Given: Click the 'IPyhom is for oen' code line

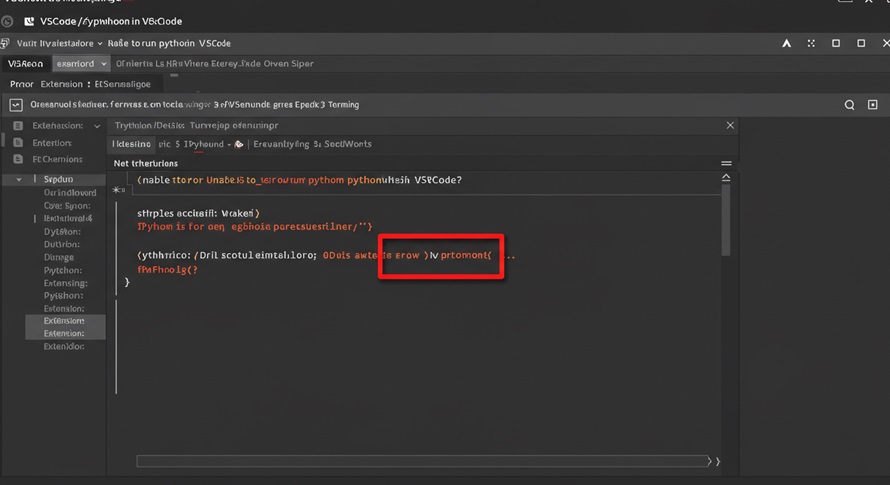Looking at the screenshot, I should coord(254,227).
